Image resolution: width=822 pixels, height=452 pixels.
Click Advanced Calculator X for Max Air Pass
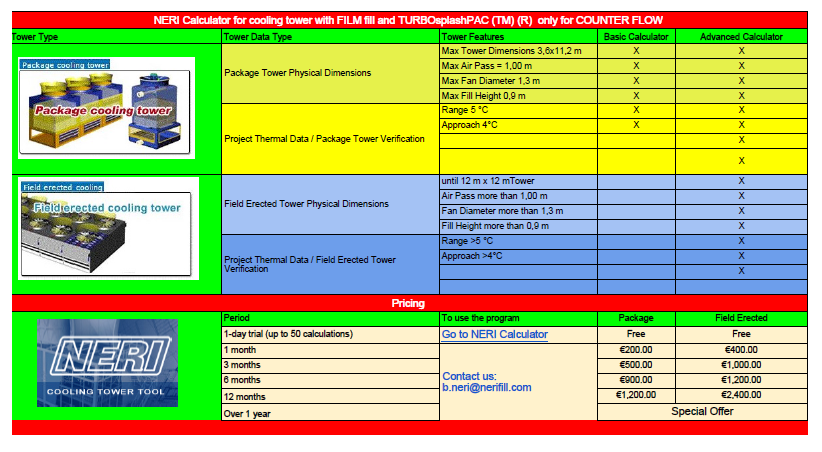point(741,66)
